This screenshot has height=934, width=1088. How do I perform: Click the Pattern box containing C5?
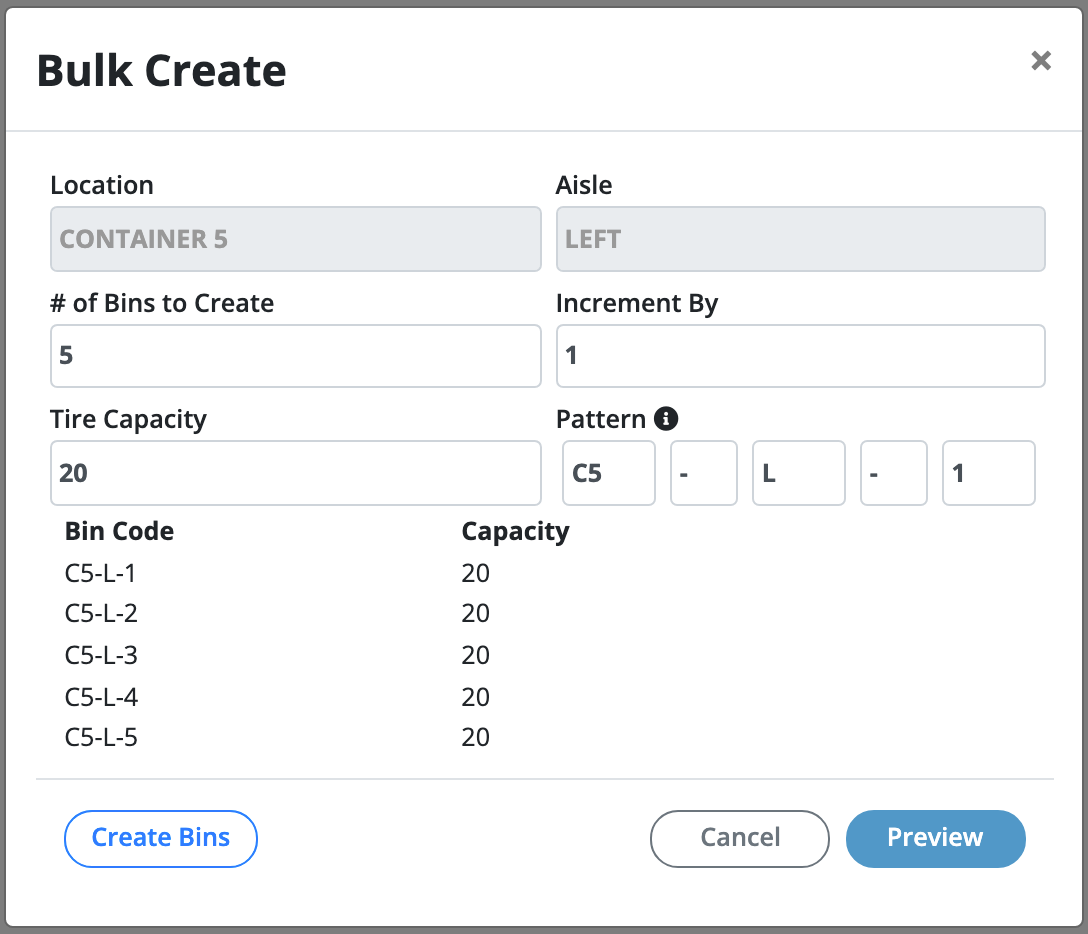(x=608, y=473)
